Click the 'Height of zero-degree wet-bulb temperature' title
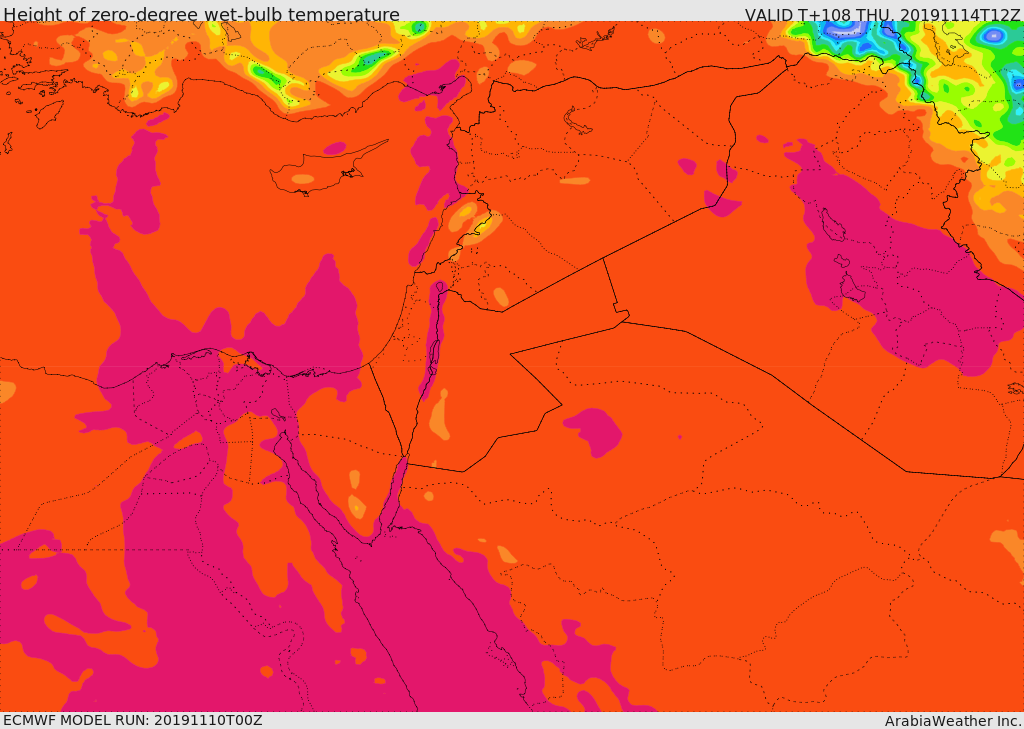 pos(201,14)
